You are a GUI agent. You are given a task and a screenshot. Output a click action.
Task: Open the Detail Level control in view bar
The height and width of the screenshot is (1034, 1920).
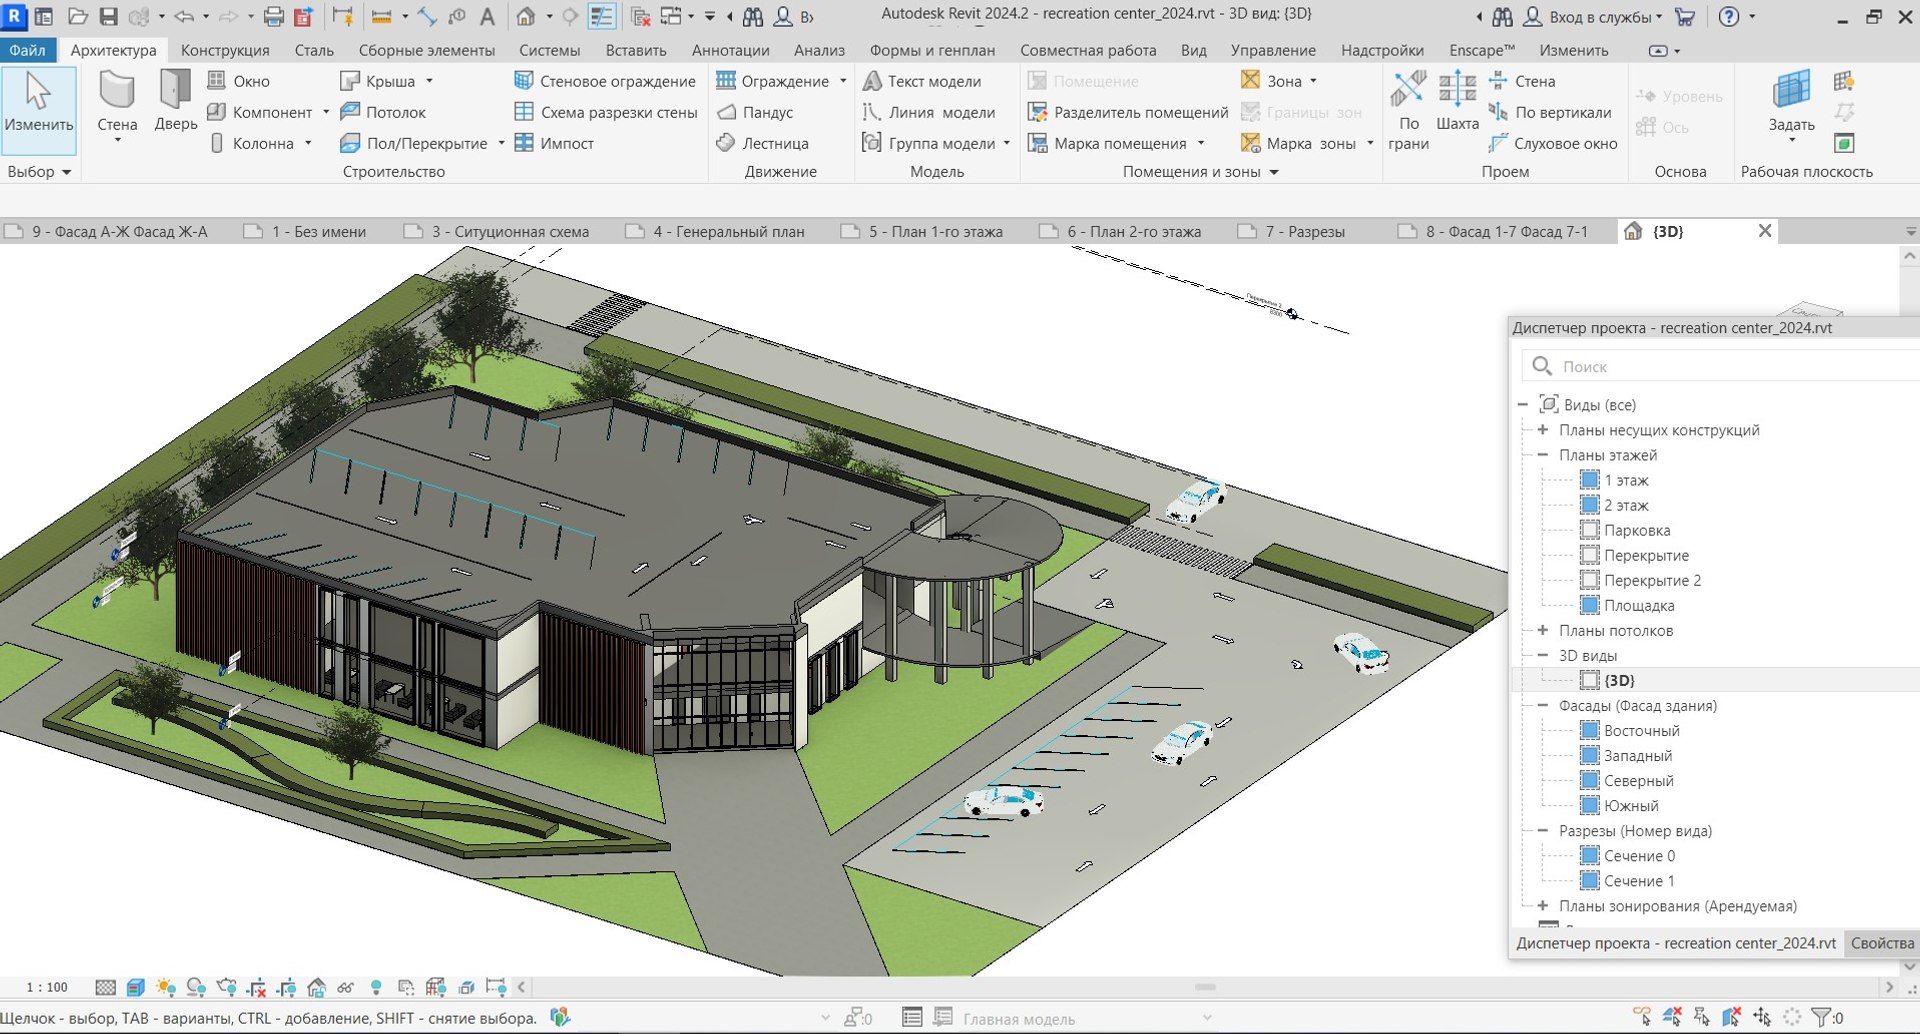(x=105, y=988)
